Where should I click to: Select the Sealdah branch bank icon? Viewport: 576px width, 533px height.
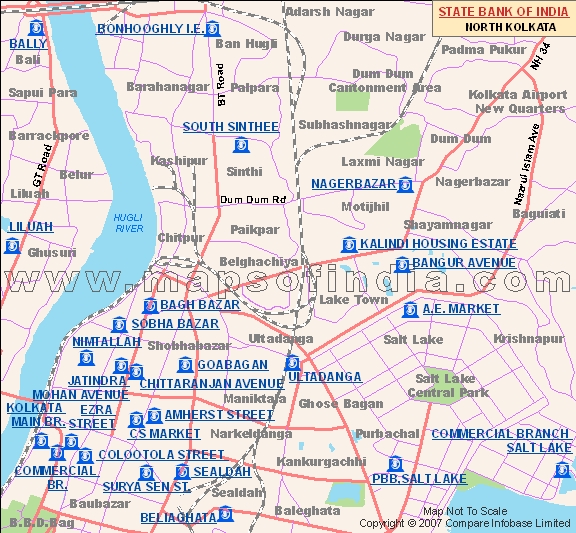182,472
